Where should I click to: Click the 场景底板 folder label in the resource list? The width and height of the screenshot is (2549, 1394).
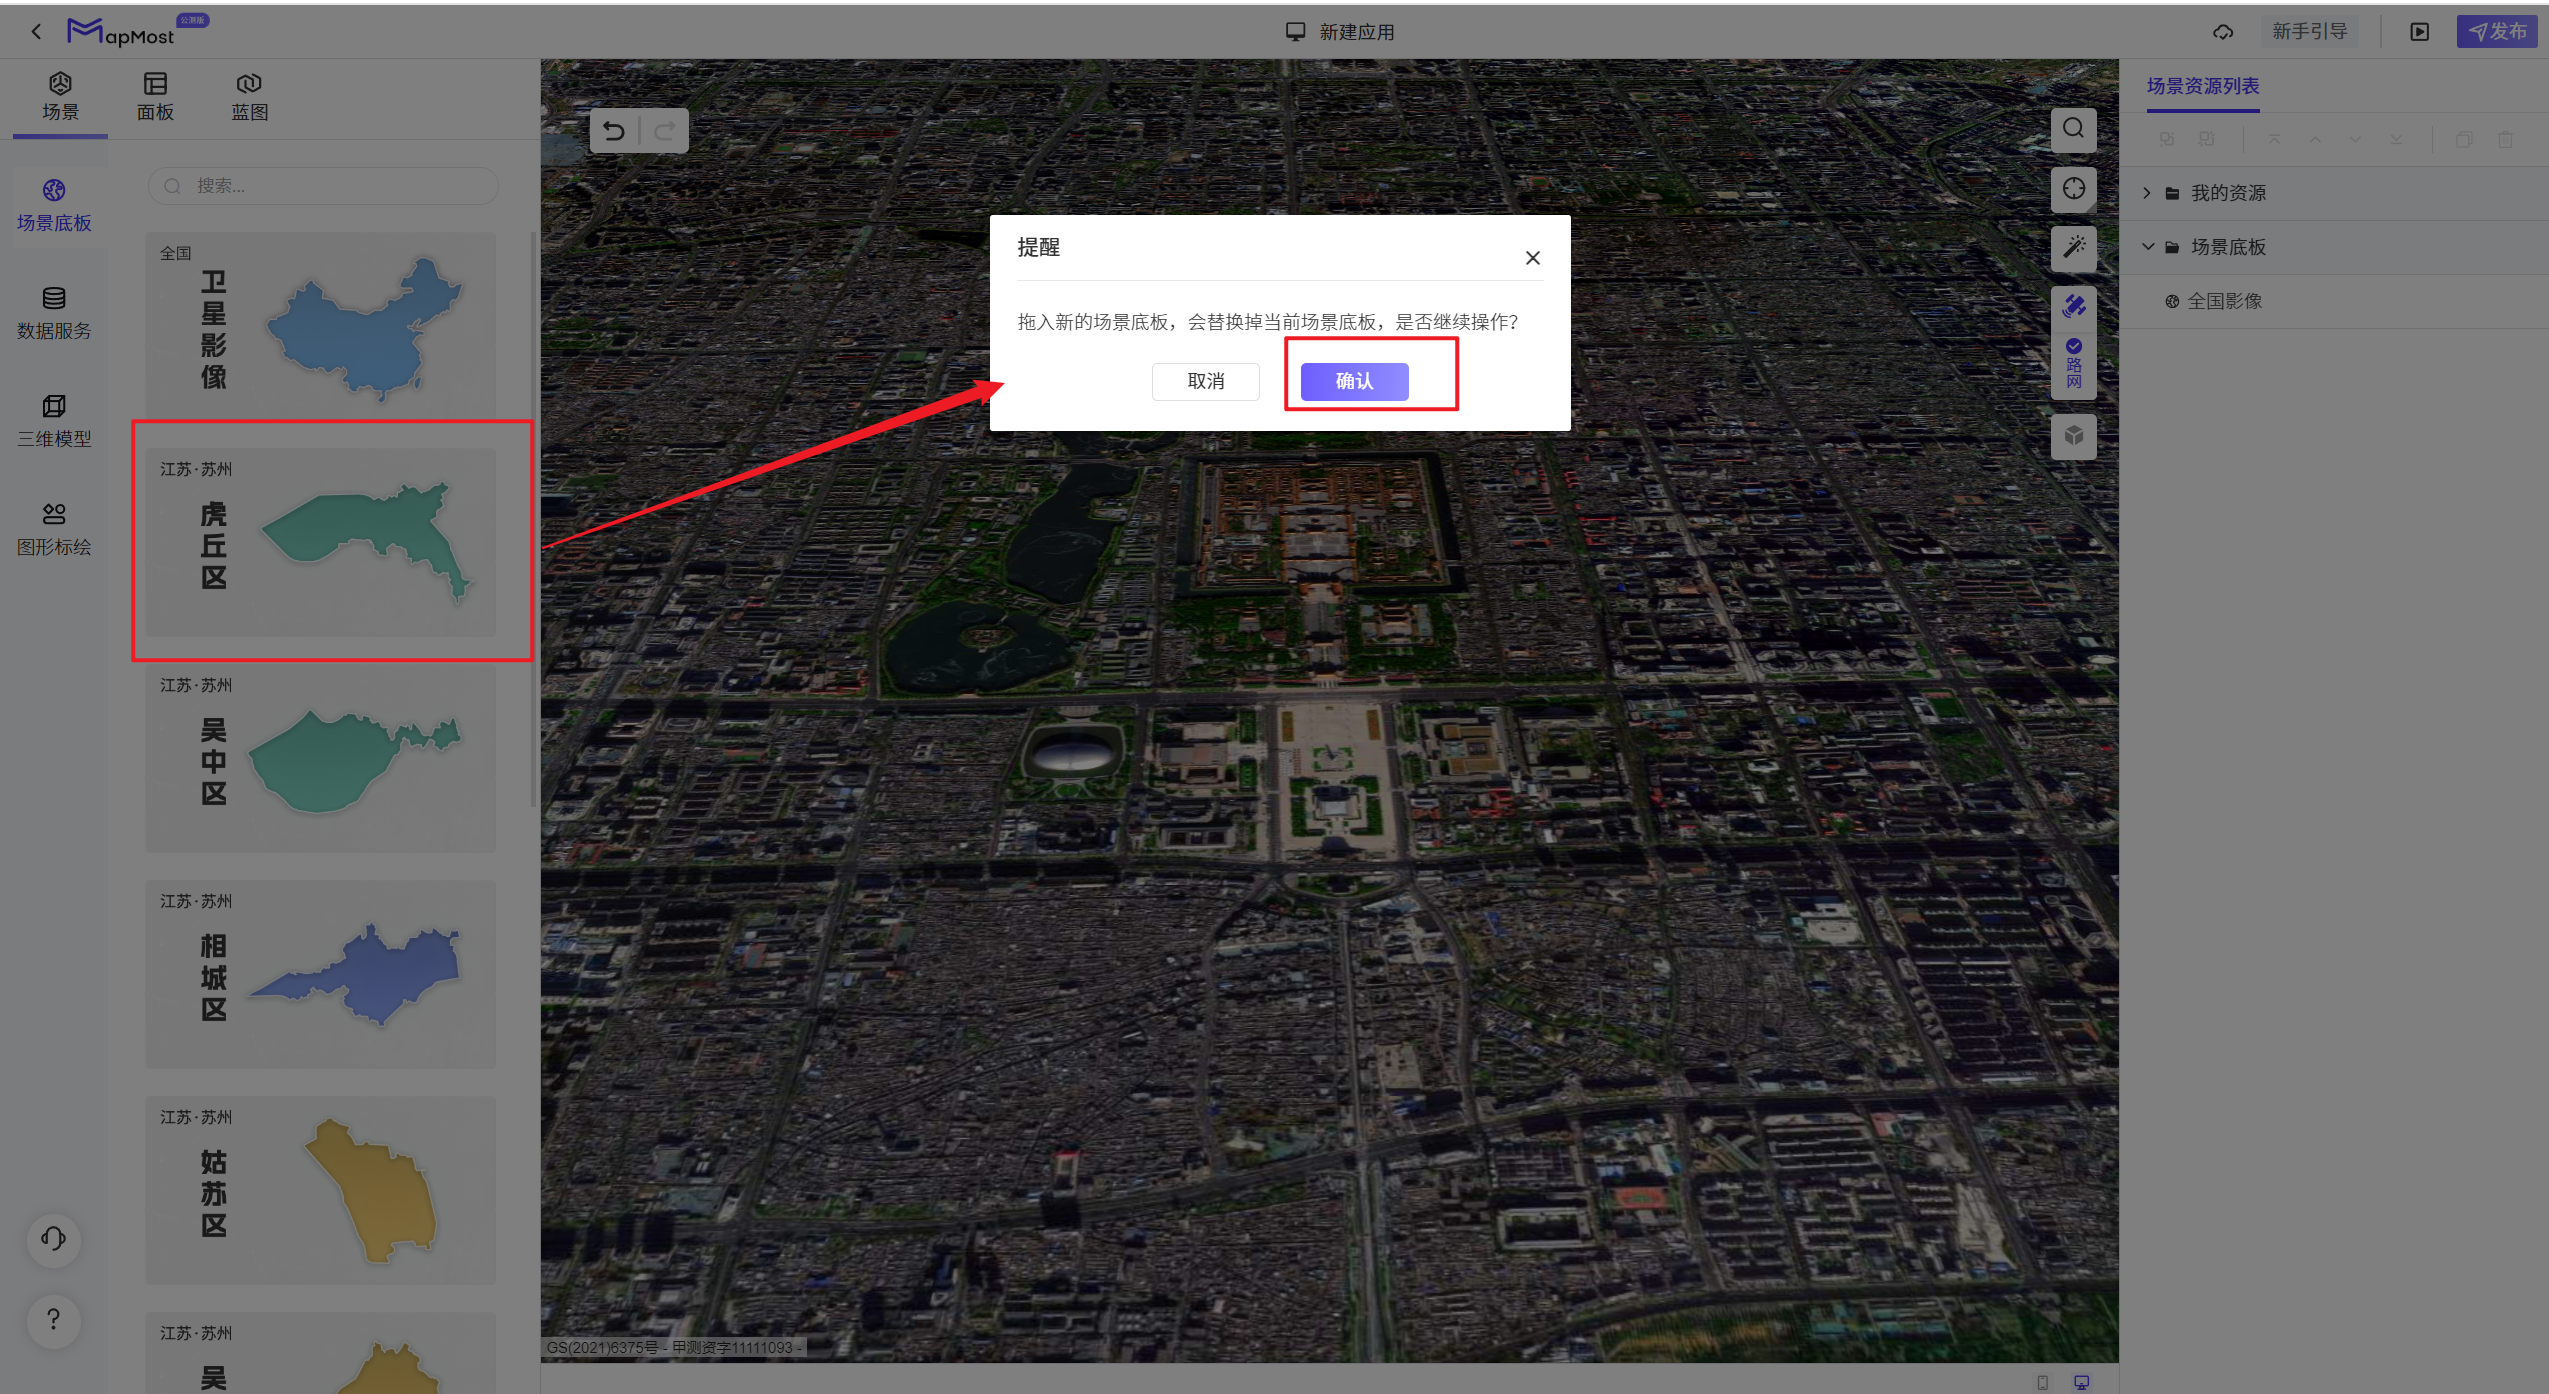pyautogui.click(x=2228, y=247)
